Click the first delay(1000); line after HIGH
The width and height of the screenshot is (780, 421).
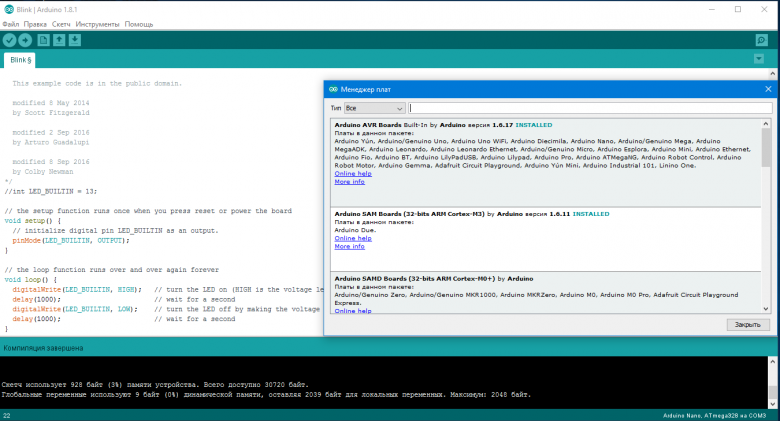coord(36,299)
